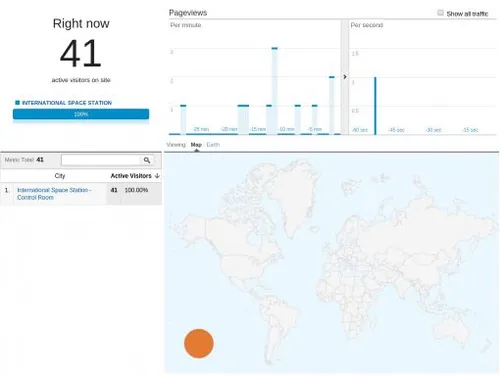
Task: Click the Per minute chart label
Action: tap(186, 25)
